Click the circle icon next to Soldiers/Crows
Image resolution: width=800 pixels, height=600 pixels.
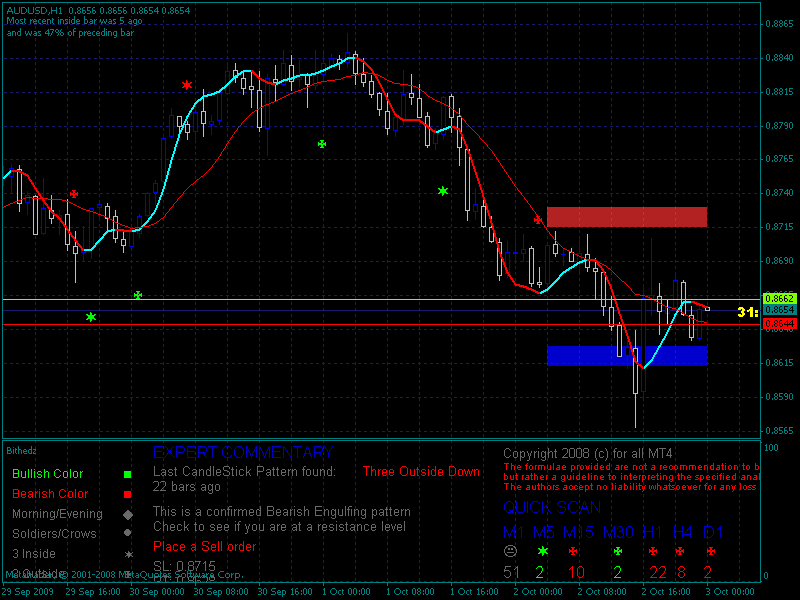[x=128, y=533]
